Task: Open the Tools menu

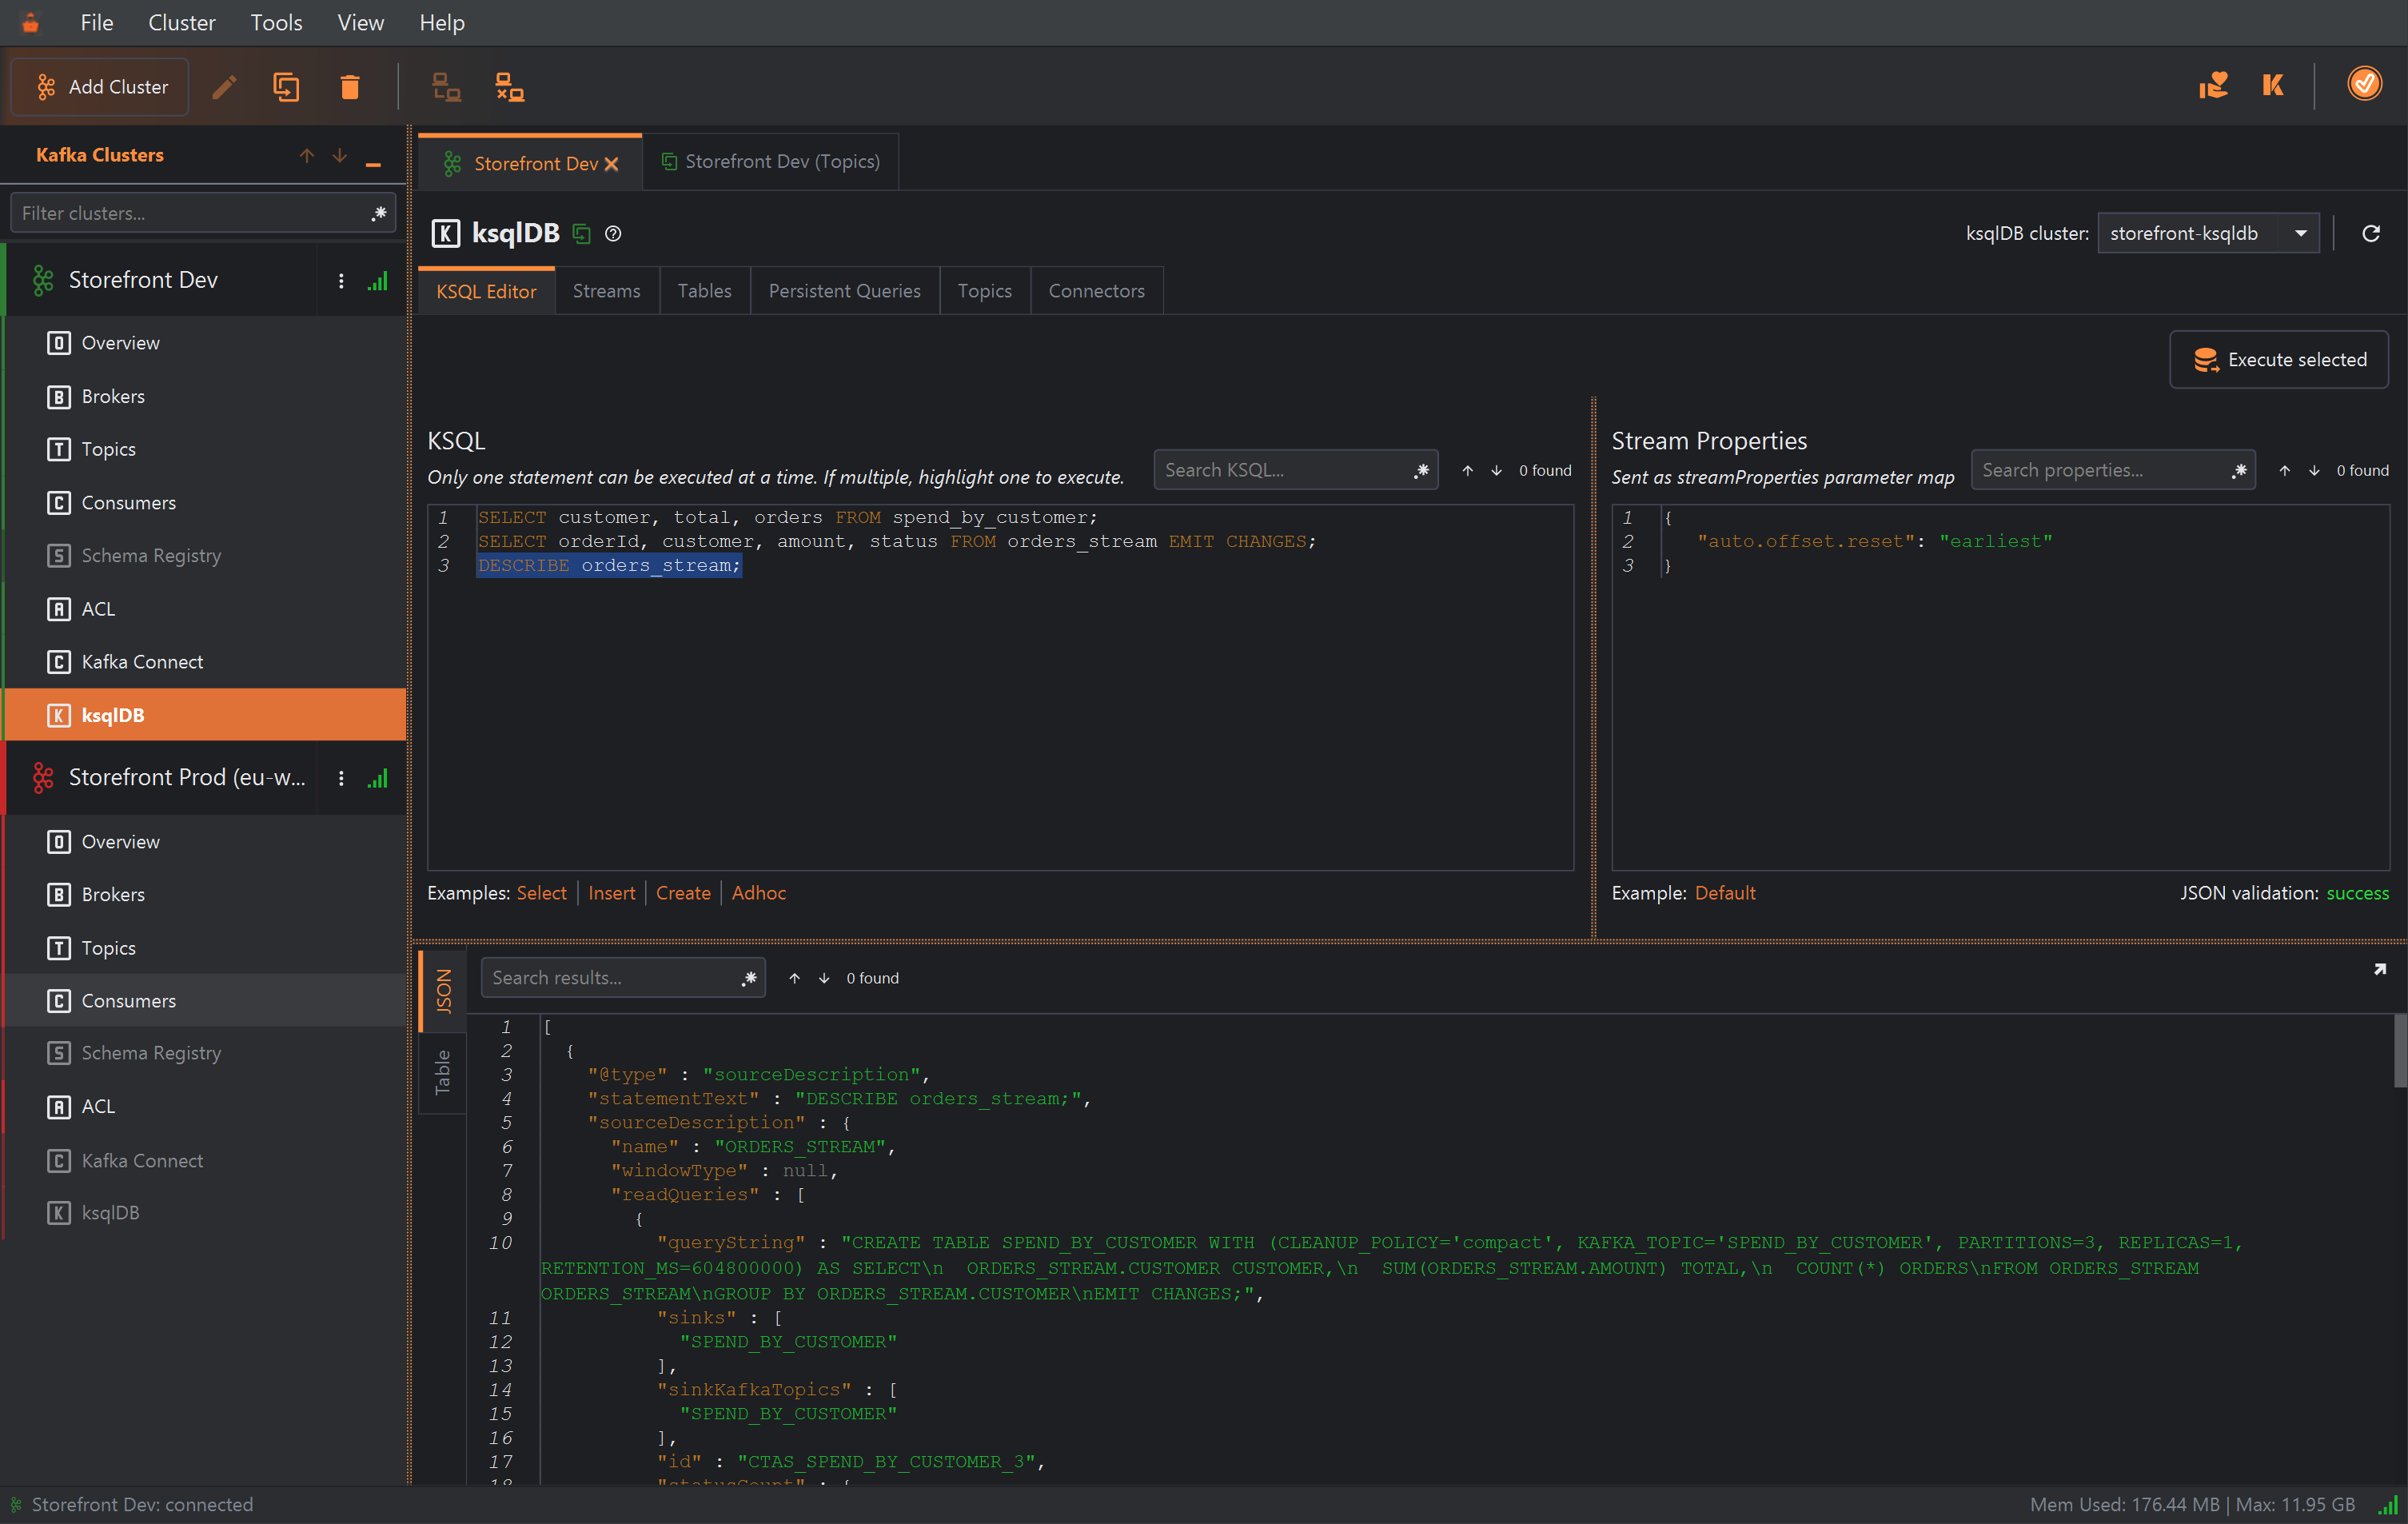Action: 276,22
